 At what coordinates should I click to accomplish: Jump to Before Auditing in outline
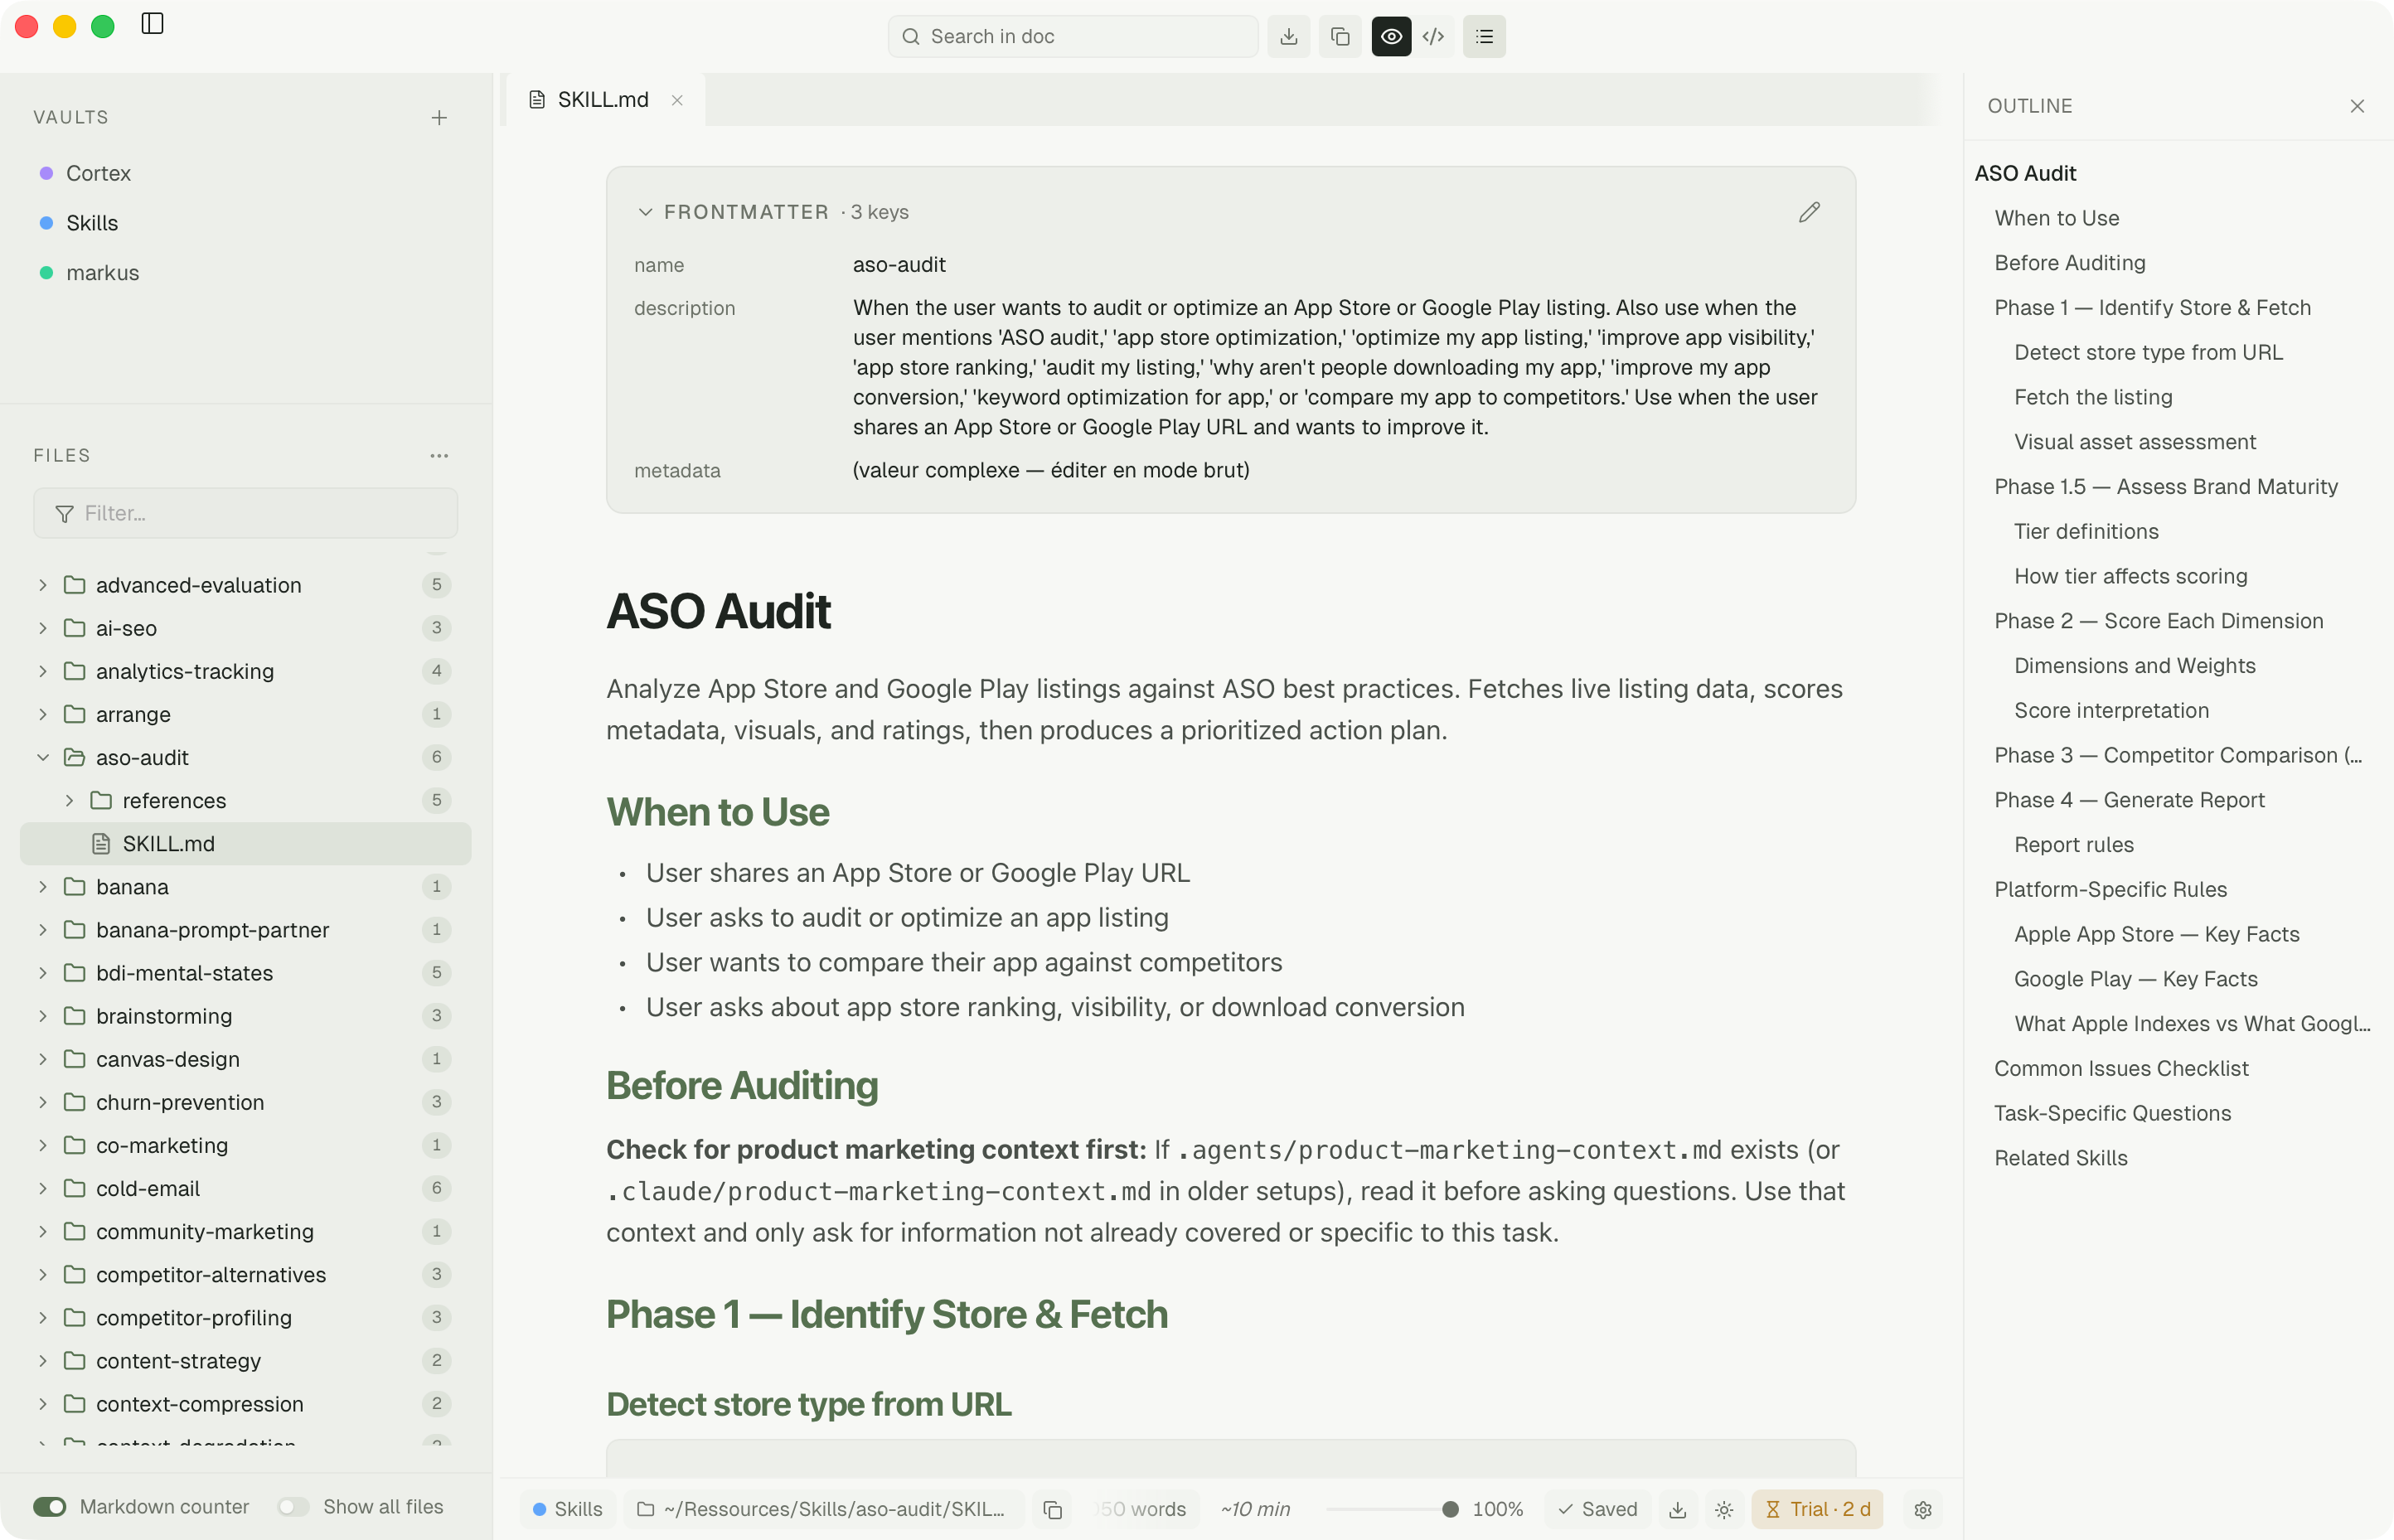(2069, 263)
